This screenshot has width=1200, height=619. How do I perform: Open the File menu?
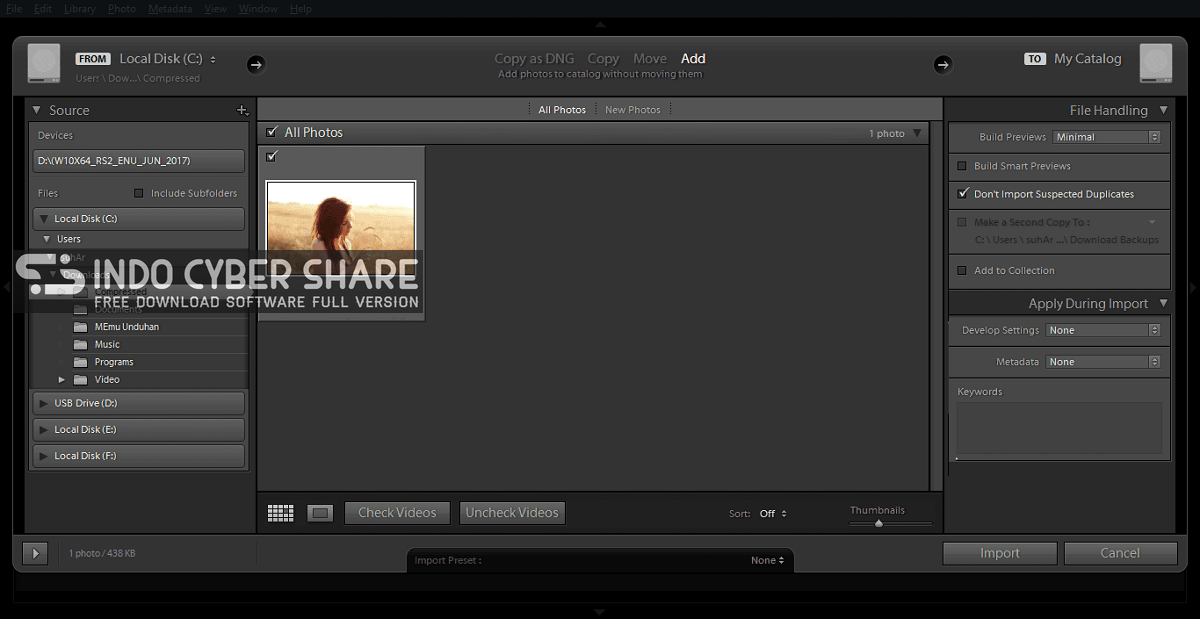coord(14,9)
